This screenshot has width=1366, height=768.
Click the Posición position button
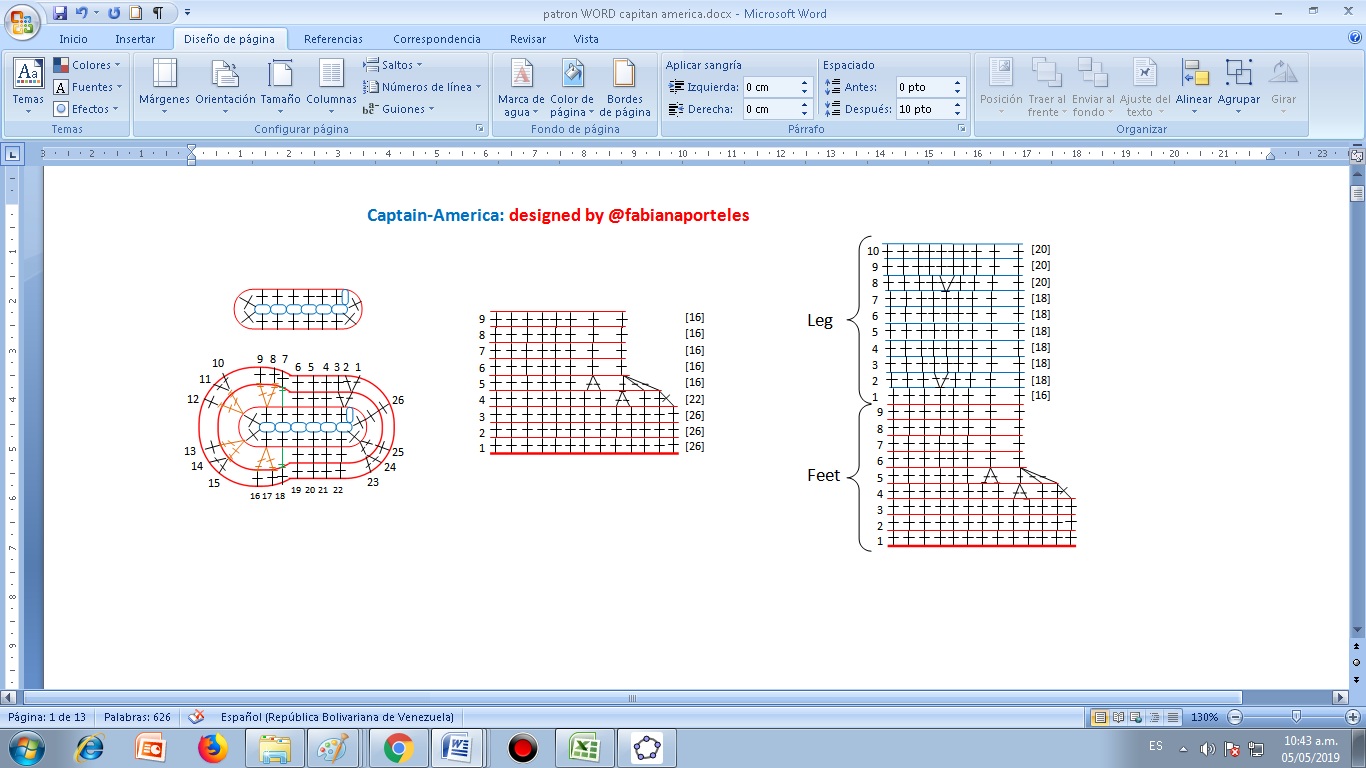1001,86
